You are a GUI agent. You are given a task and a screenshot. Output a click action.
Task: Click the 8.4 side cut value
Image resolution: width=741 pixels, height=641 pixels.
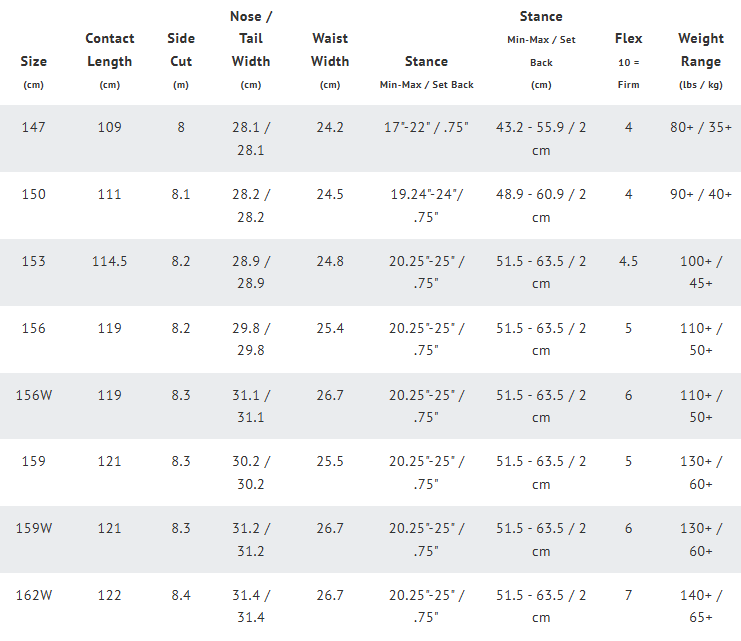pos(181,595)
